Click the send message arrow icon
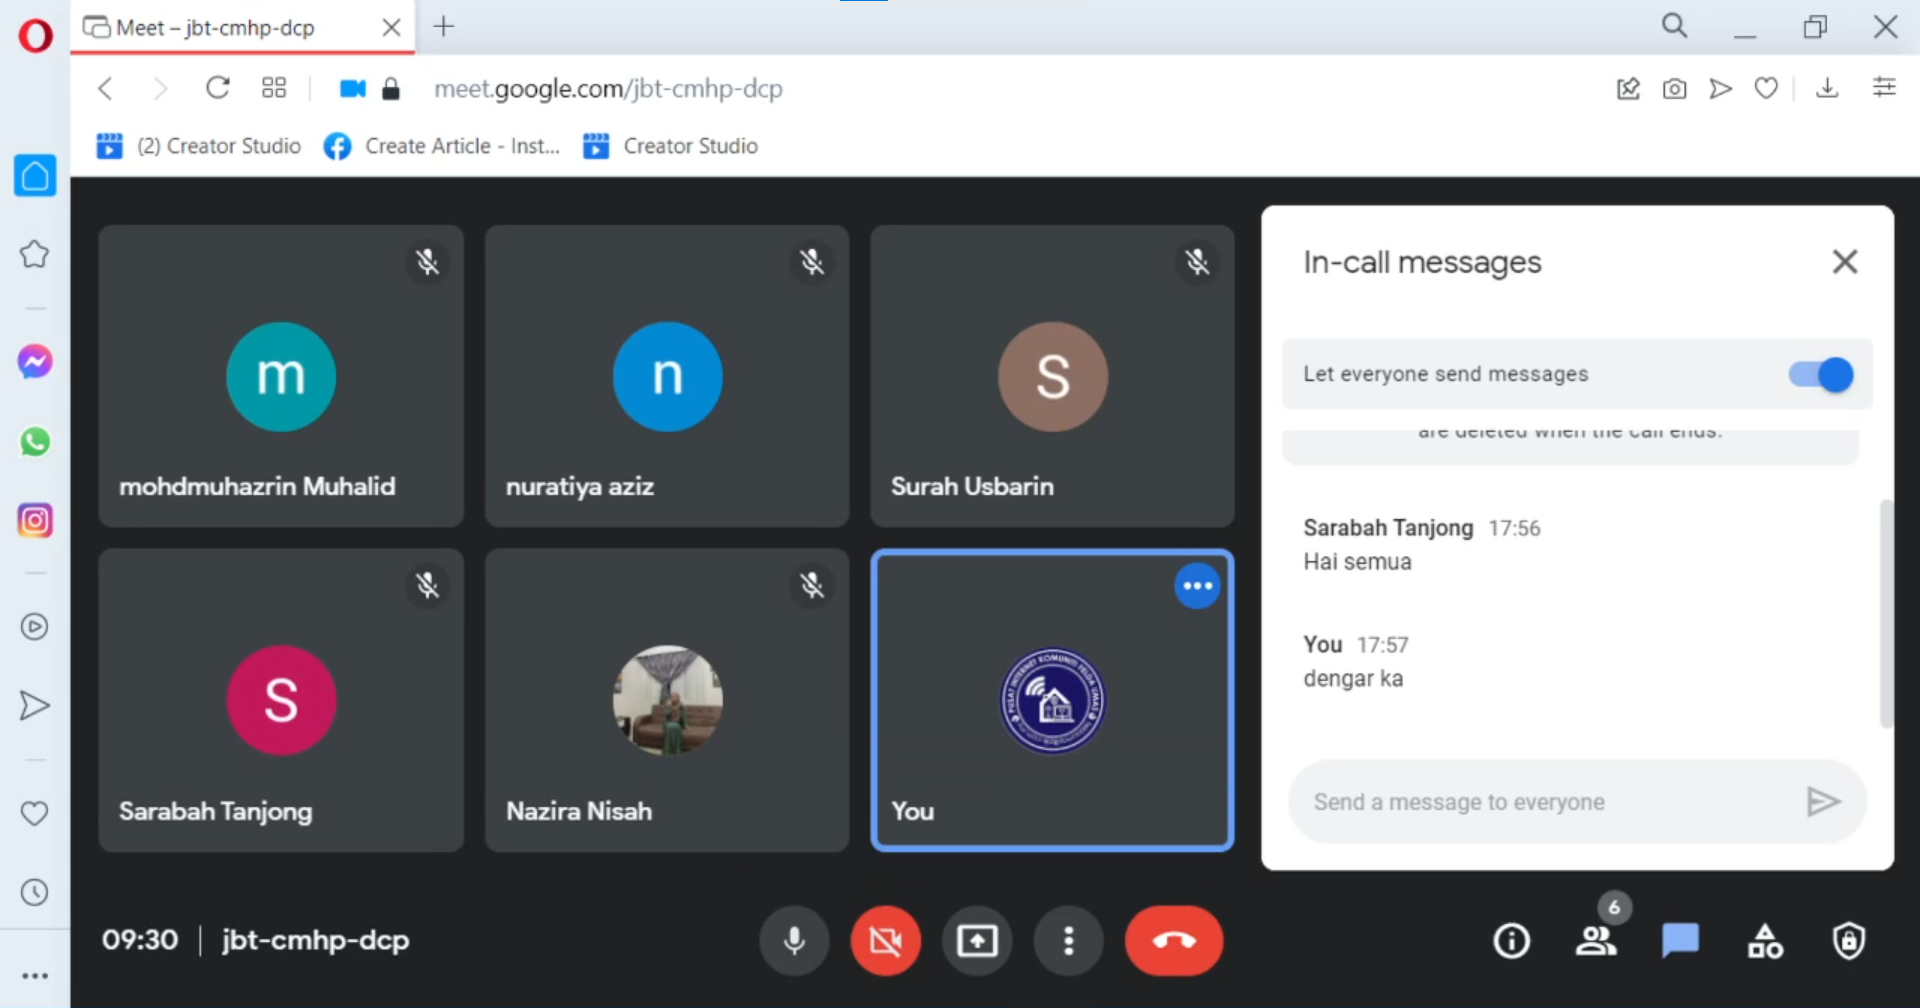 click(1823, 801)
